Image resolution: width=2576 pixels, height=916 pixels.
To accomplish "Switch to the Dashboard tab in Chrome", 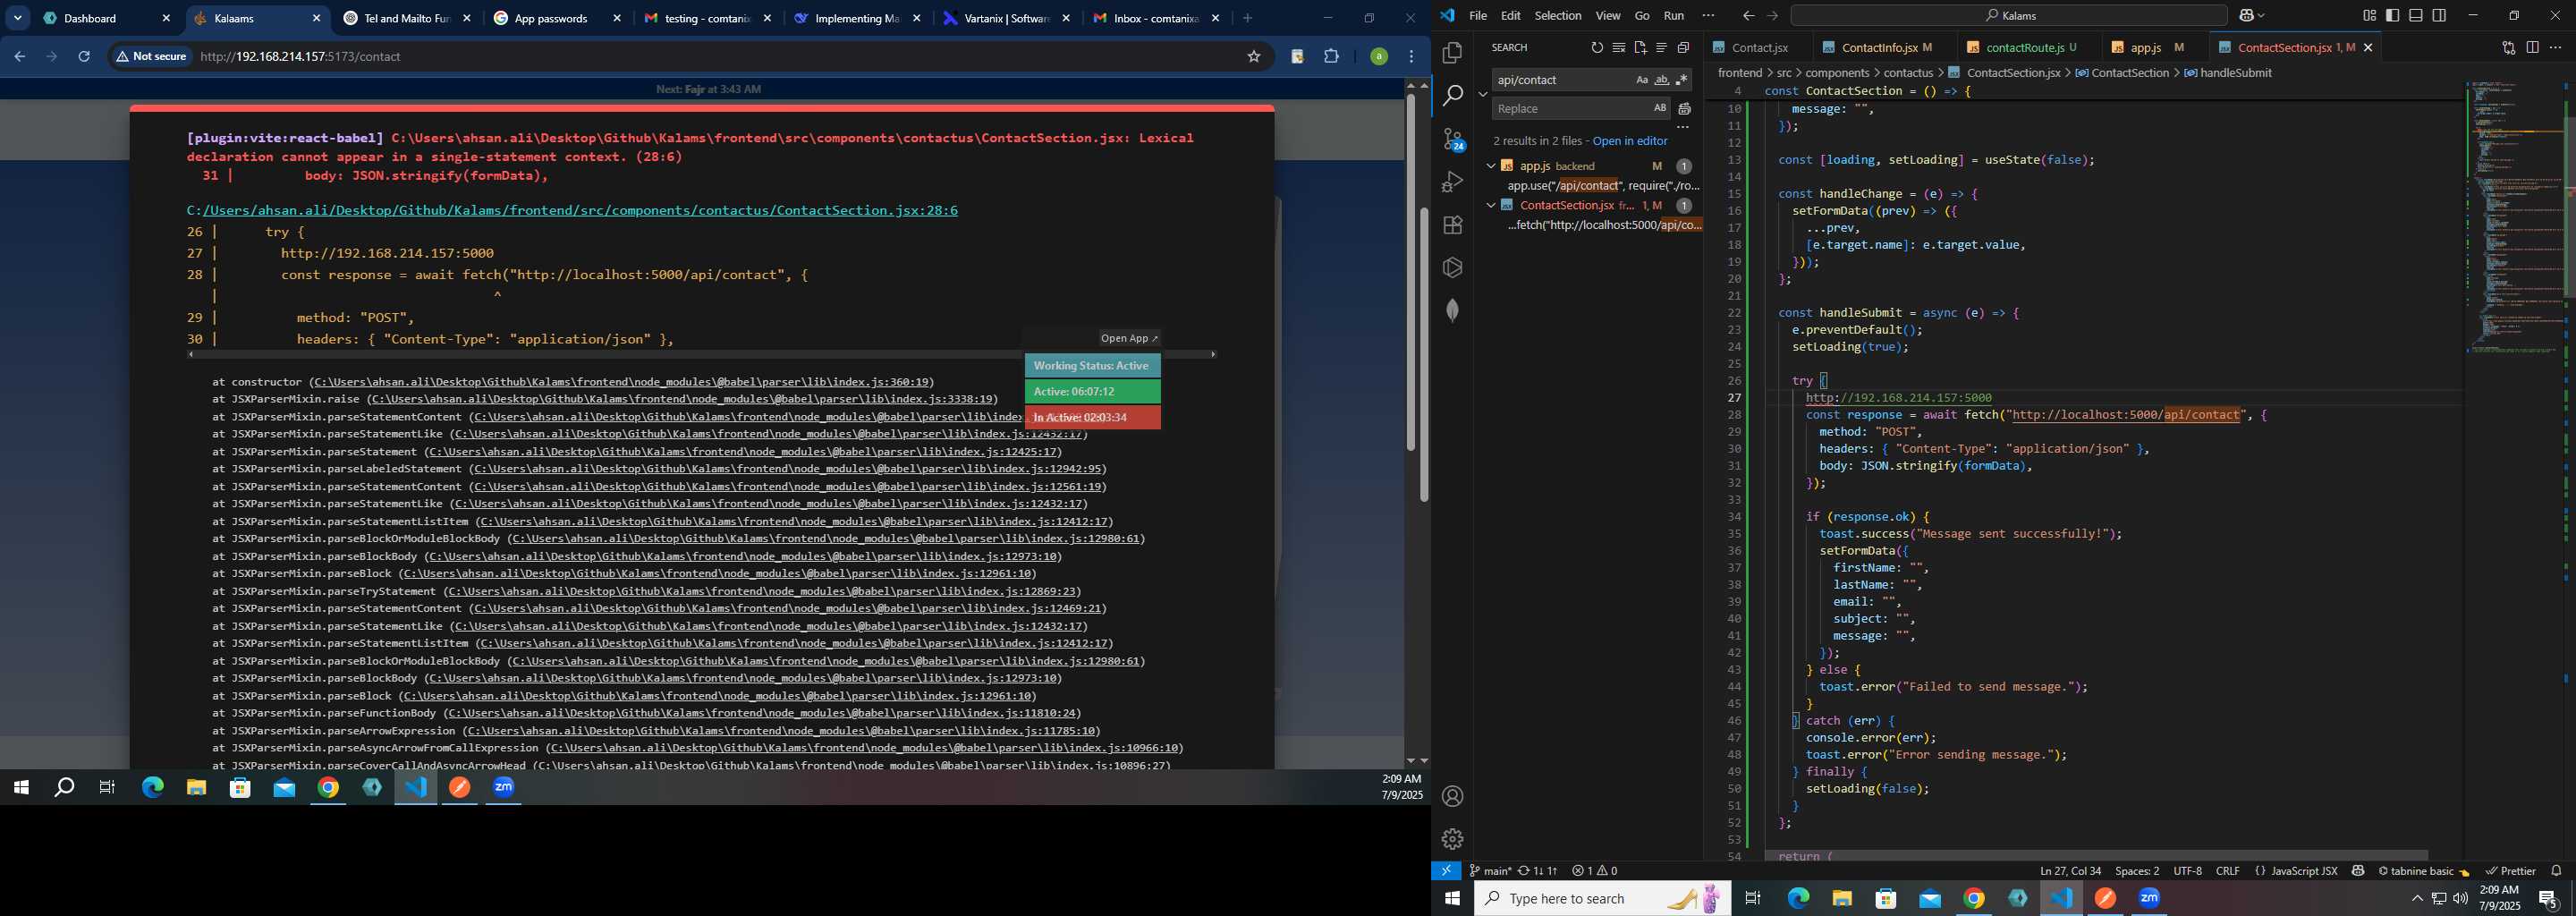I will (x=105, y=18).
